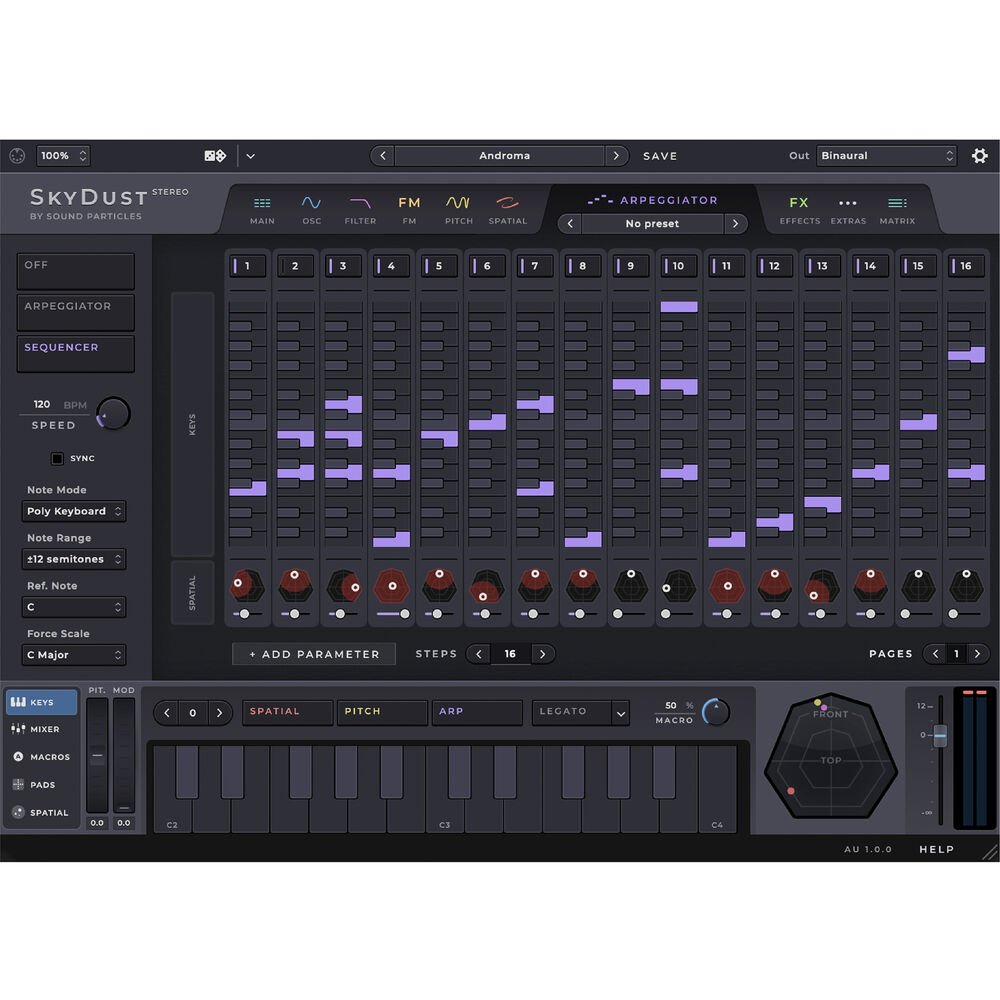Click the dice randomize icon
Viewport: 1000px width, 1000px height.
click(x=215, y=156)
